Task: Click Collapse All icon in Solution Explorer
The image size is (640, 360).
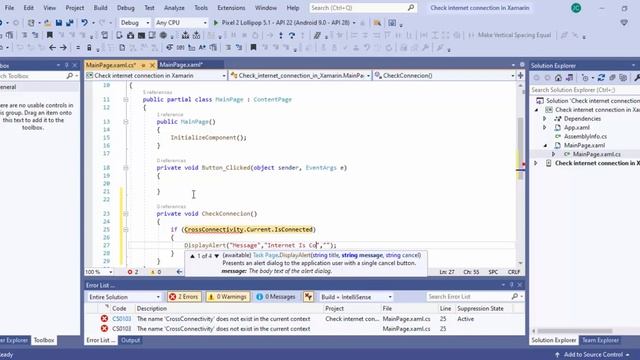Action: 612,78
